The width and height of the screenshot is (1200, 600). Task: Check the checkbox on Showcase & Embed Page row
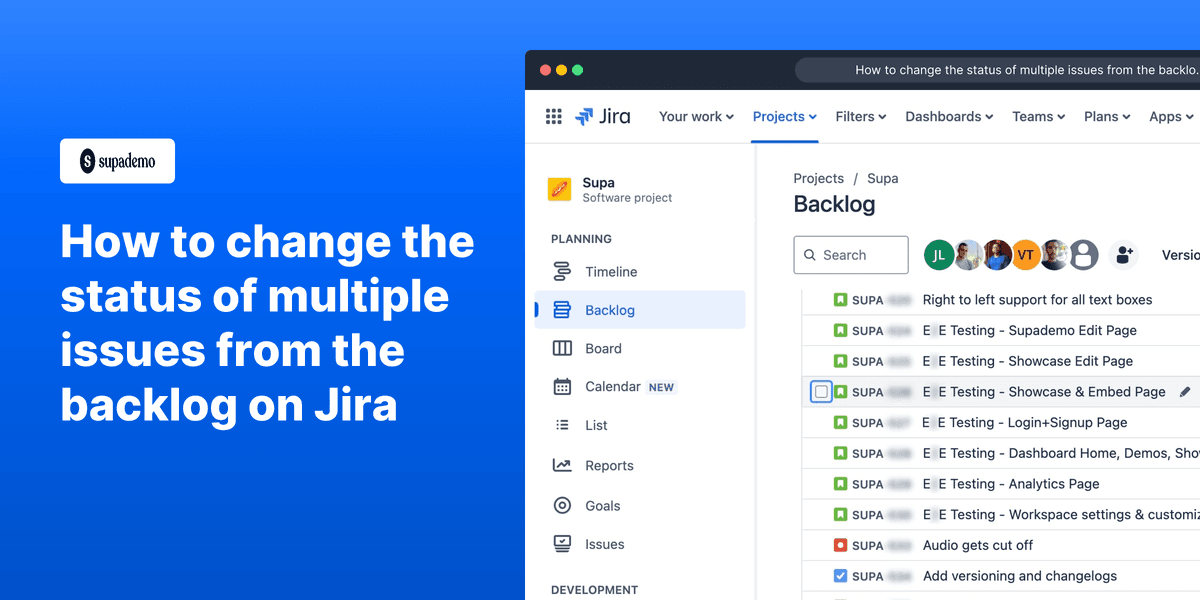click(x=820, y=391)
